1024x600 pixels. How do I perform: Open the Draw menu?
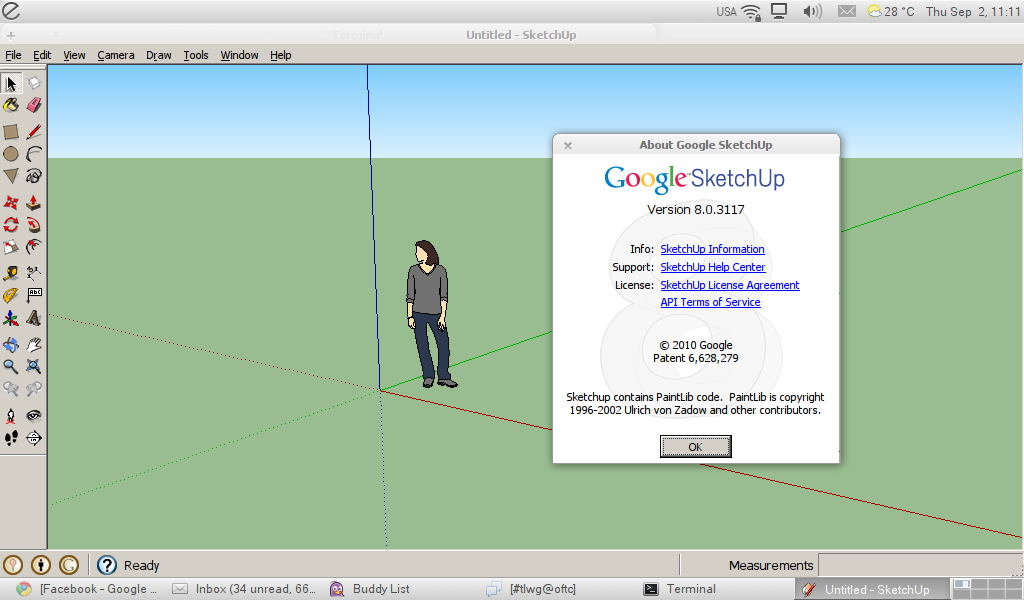point(159,55)
